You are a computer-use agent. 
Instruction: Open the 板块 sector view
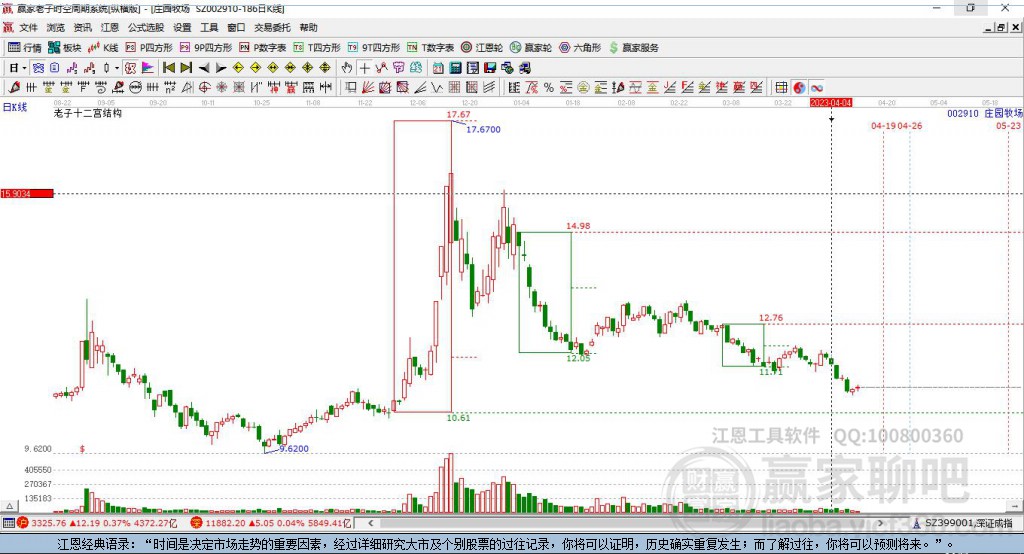pyautogui.click(x=64, y=48)
